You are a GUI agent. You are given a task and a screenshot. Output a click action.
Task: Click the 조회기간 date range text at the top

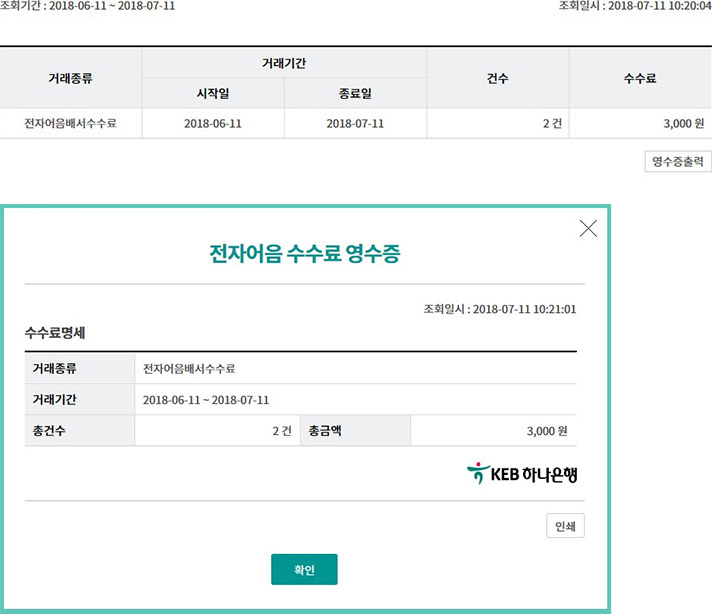tap(88, 5)
